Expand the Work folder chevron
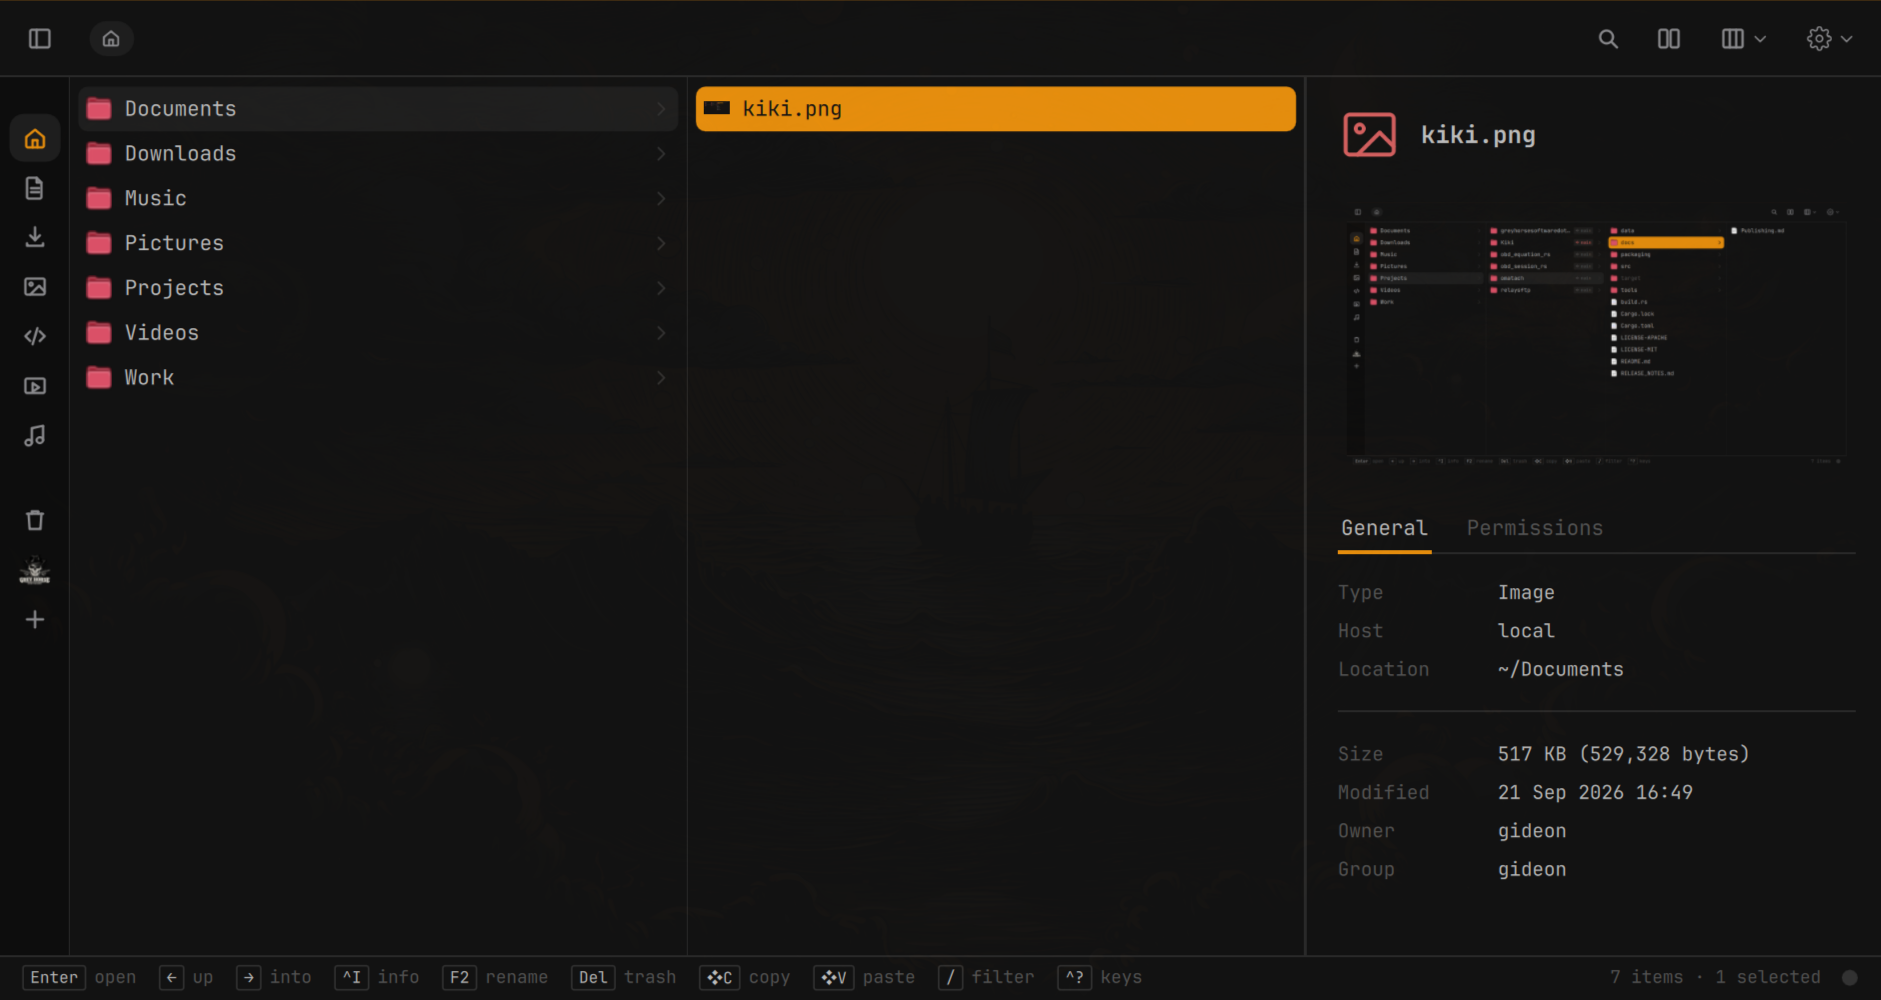The height and width of the screenshot is (1000, 1881). point(661,378)
